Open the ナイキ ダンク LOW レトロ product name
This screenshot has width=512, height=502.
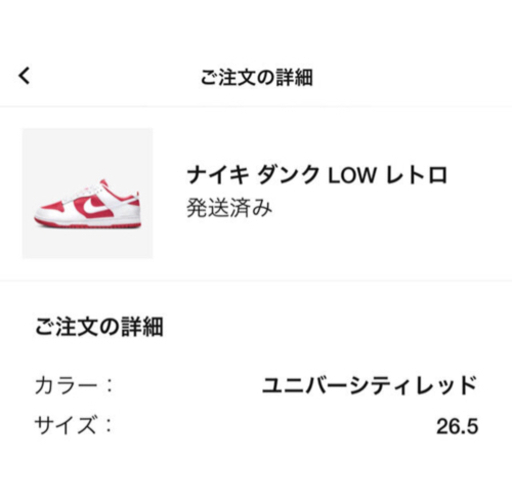coord(317,175)
